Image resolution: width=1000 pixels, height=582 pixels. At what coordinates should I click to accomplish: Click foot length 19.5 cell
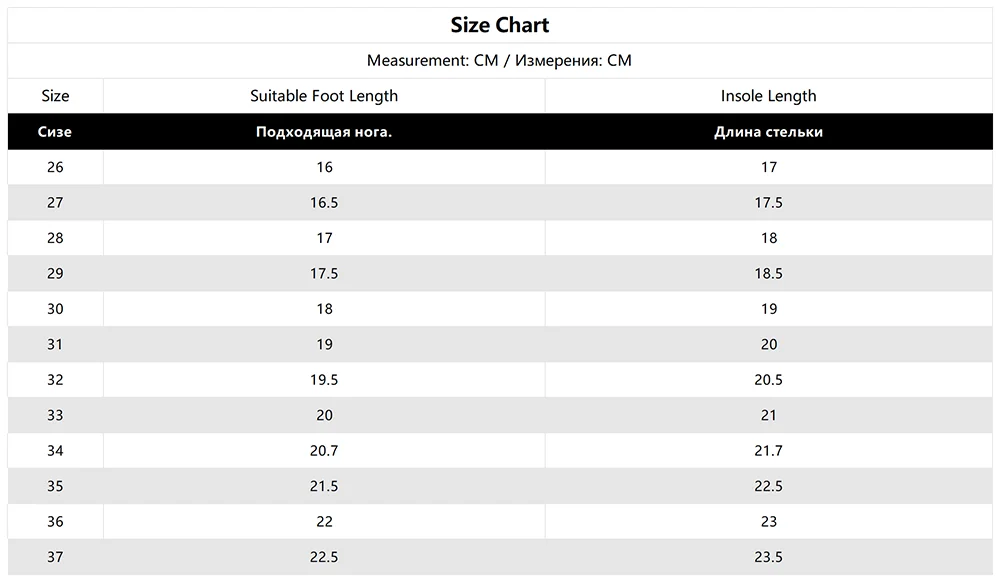pos(324,380)
